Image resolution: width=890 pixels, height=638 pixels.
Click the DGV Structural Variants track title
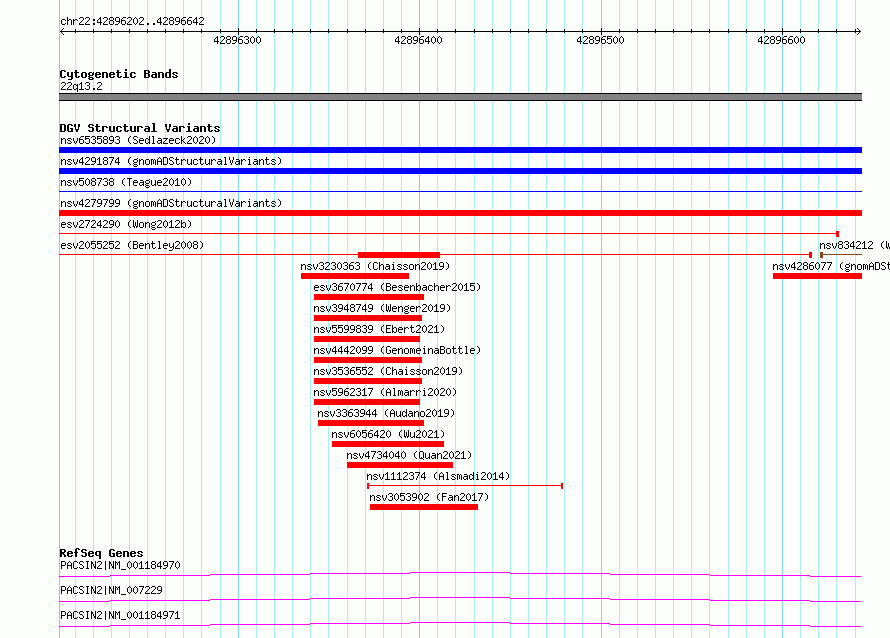pyautogui.click(x=140, y=128)
